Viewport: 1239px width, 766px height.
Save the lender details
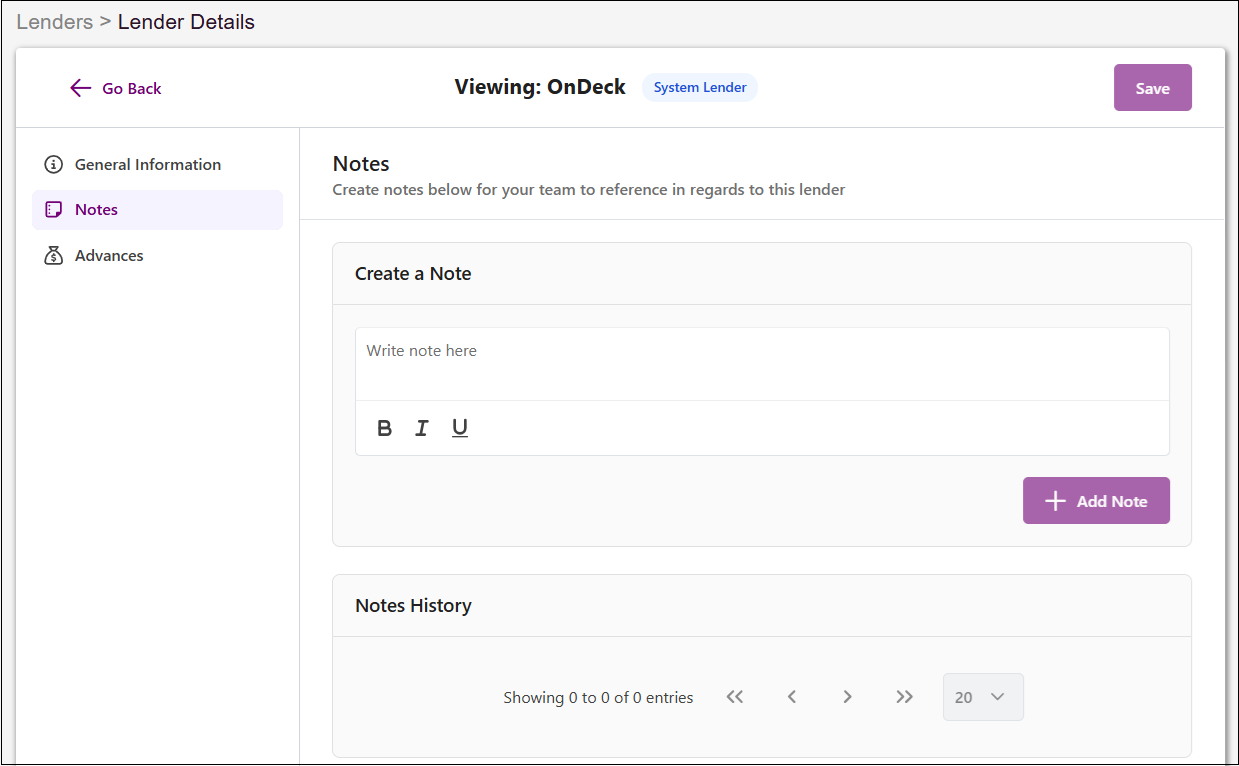1153,88
